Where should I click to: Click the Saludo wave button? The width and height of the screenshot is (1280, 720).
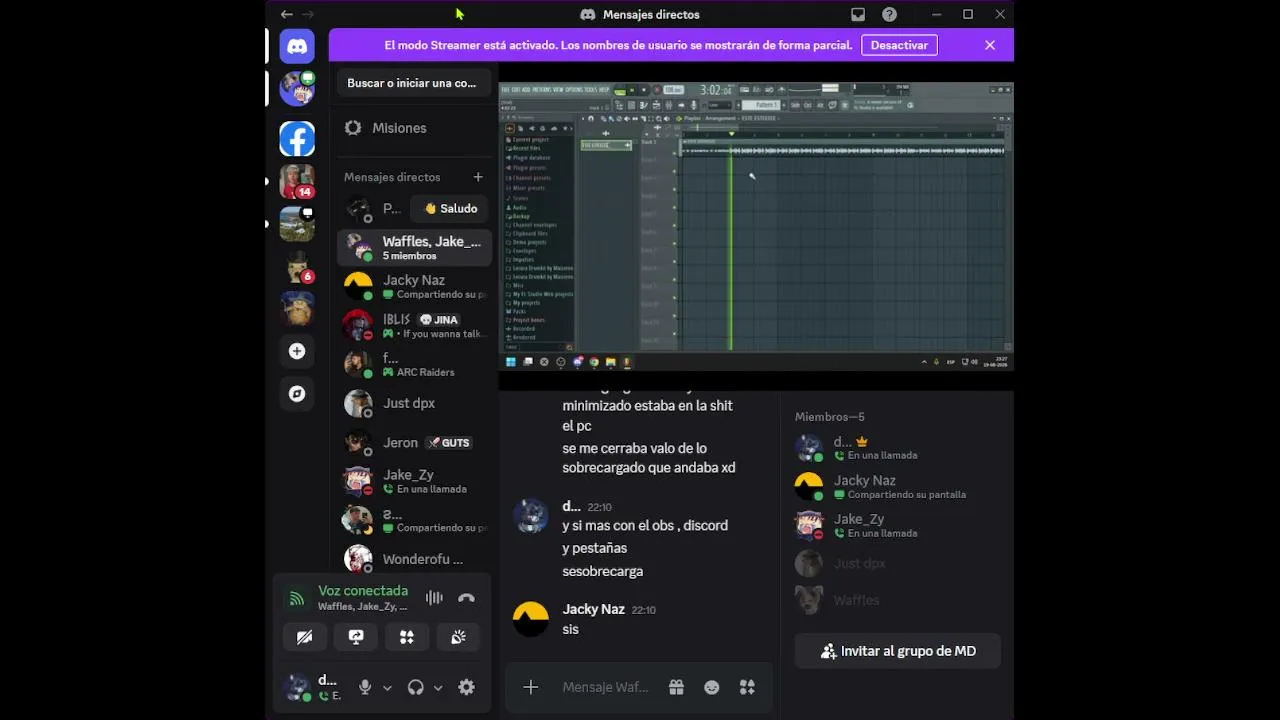coord(451,209)
